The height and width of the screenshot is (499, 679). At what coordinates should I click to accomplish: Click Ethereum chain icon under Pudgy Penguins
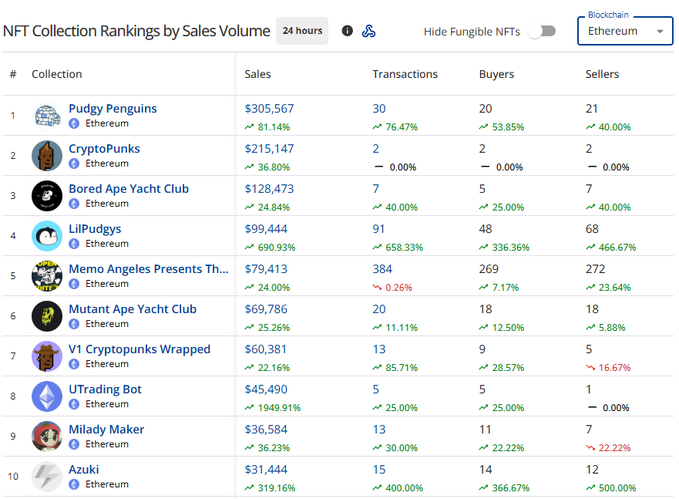pos(74,123)
